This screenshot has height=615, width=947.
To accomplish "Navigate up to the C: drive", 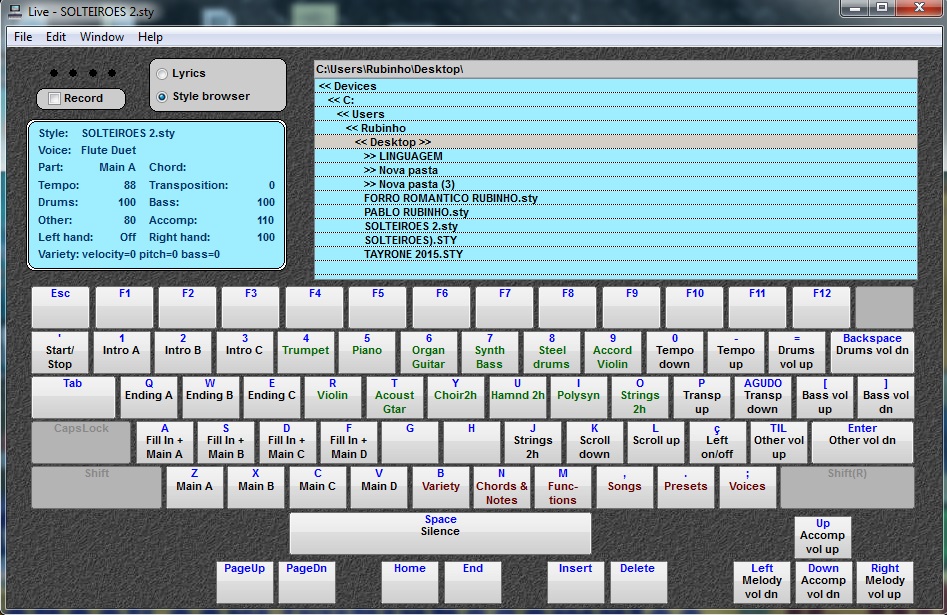I will (615, 100).
